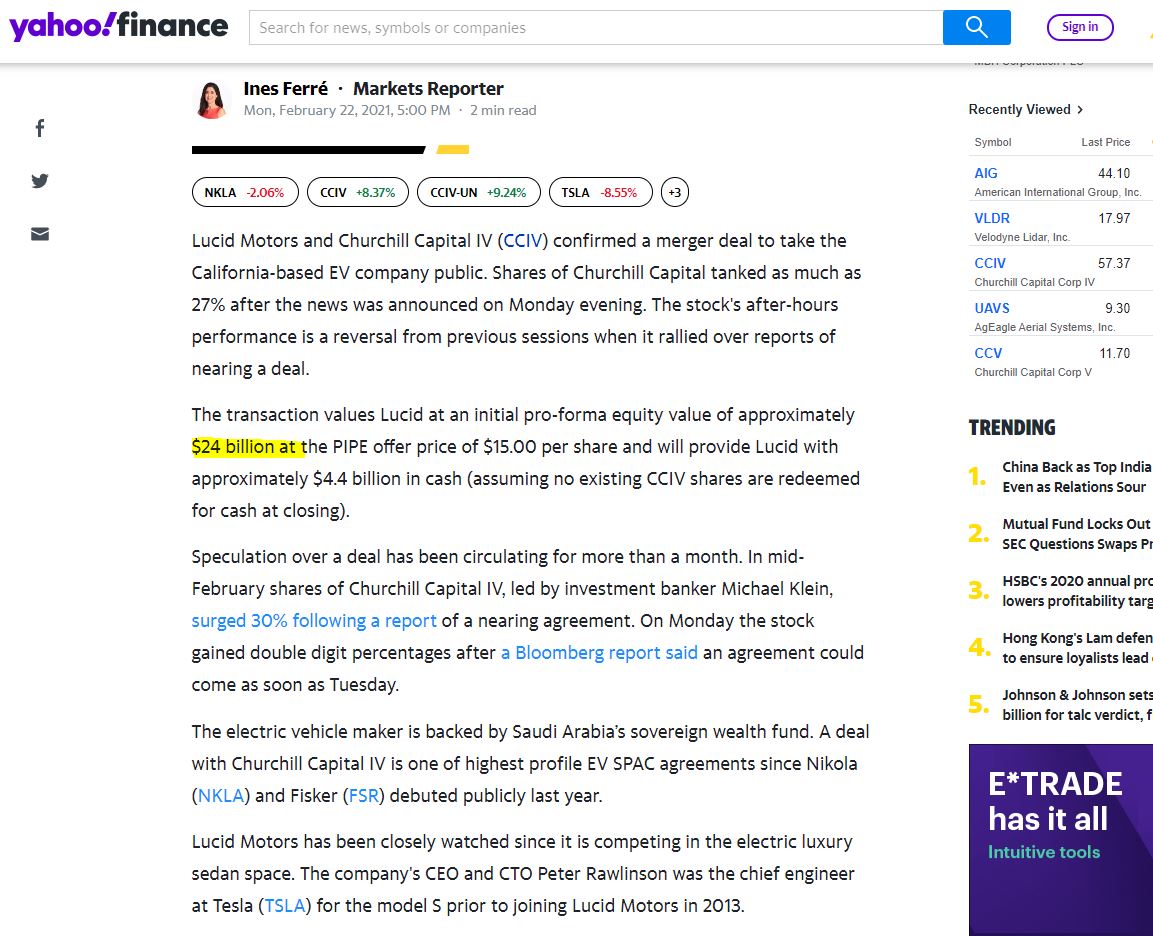Viewport: 1153px width, 936px height.
Task: Focus the news and symbols search field
Action: [x=596, y=27]
